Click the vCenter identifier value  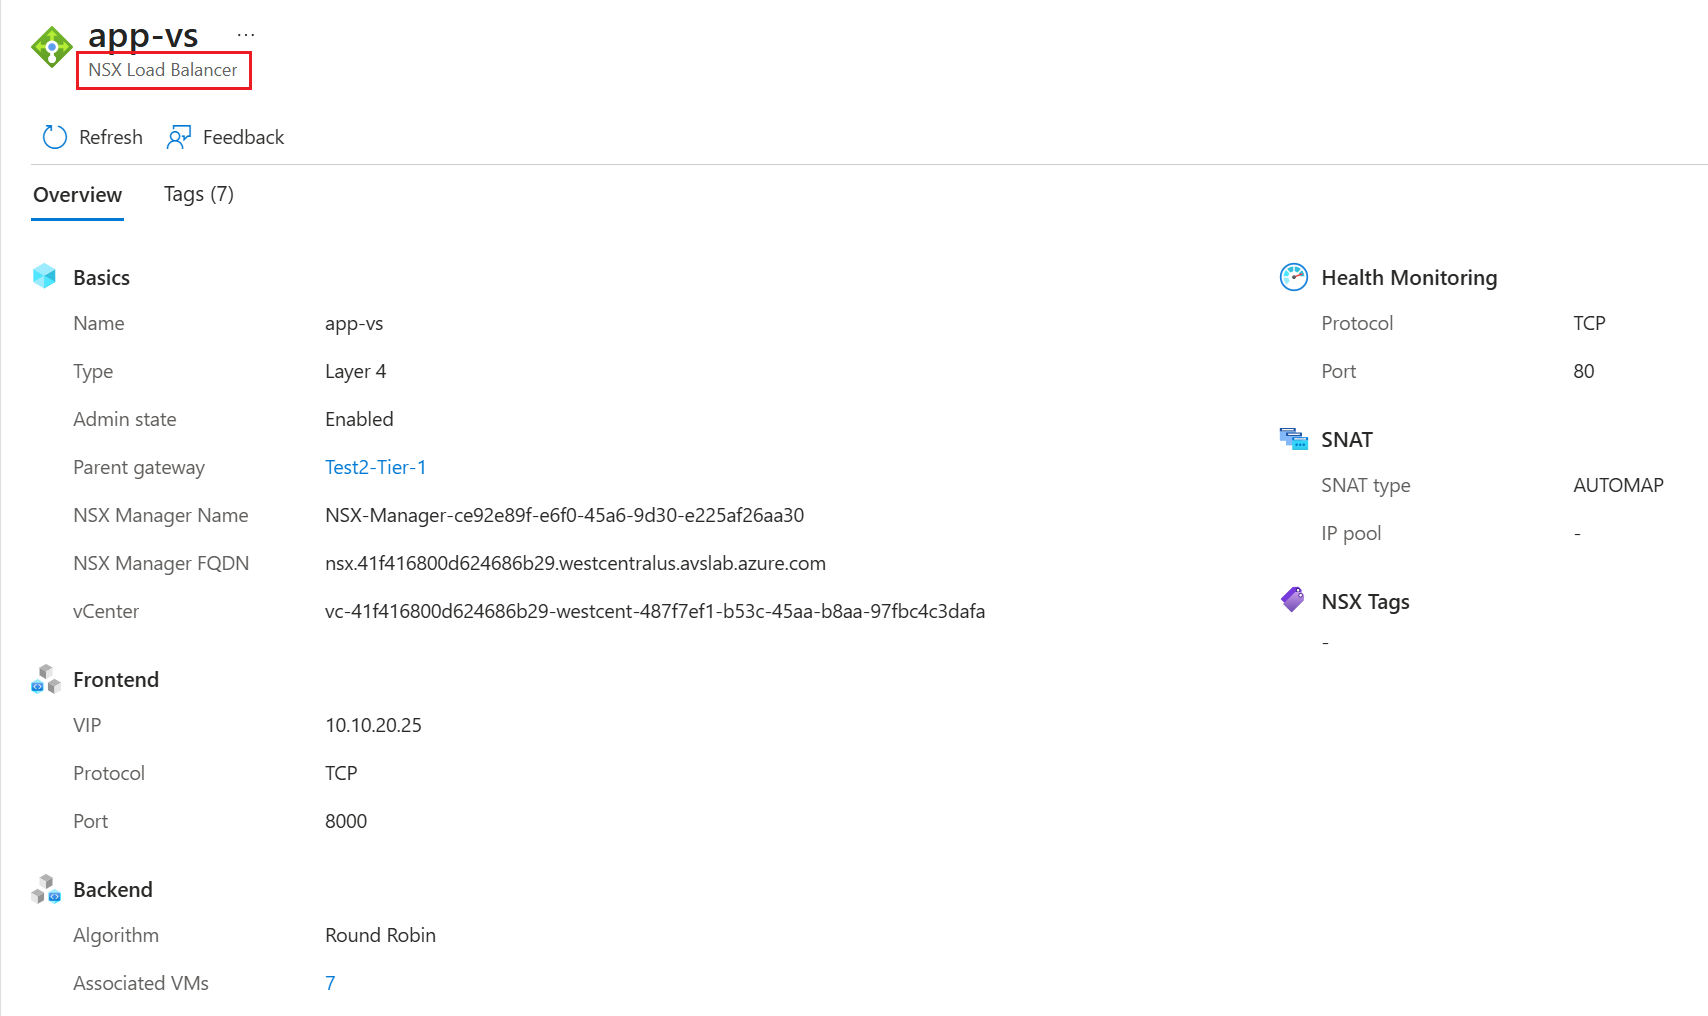click(x=655, y=611)
